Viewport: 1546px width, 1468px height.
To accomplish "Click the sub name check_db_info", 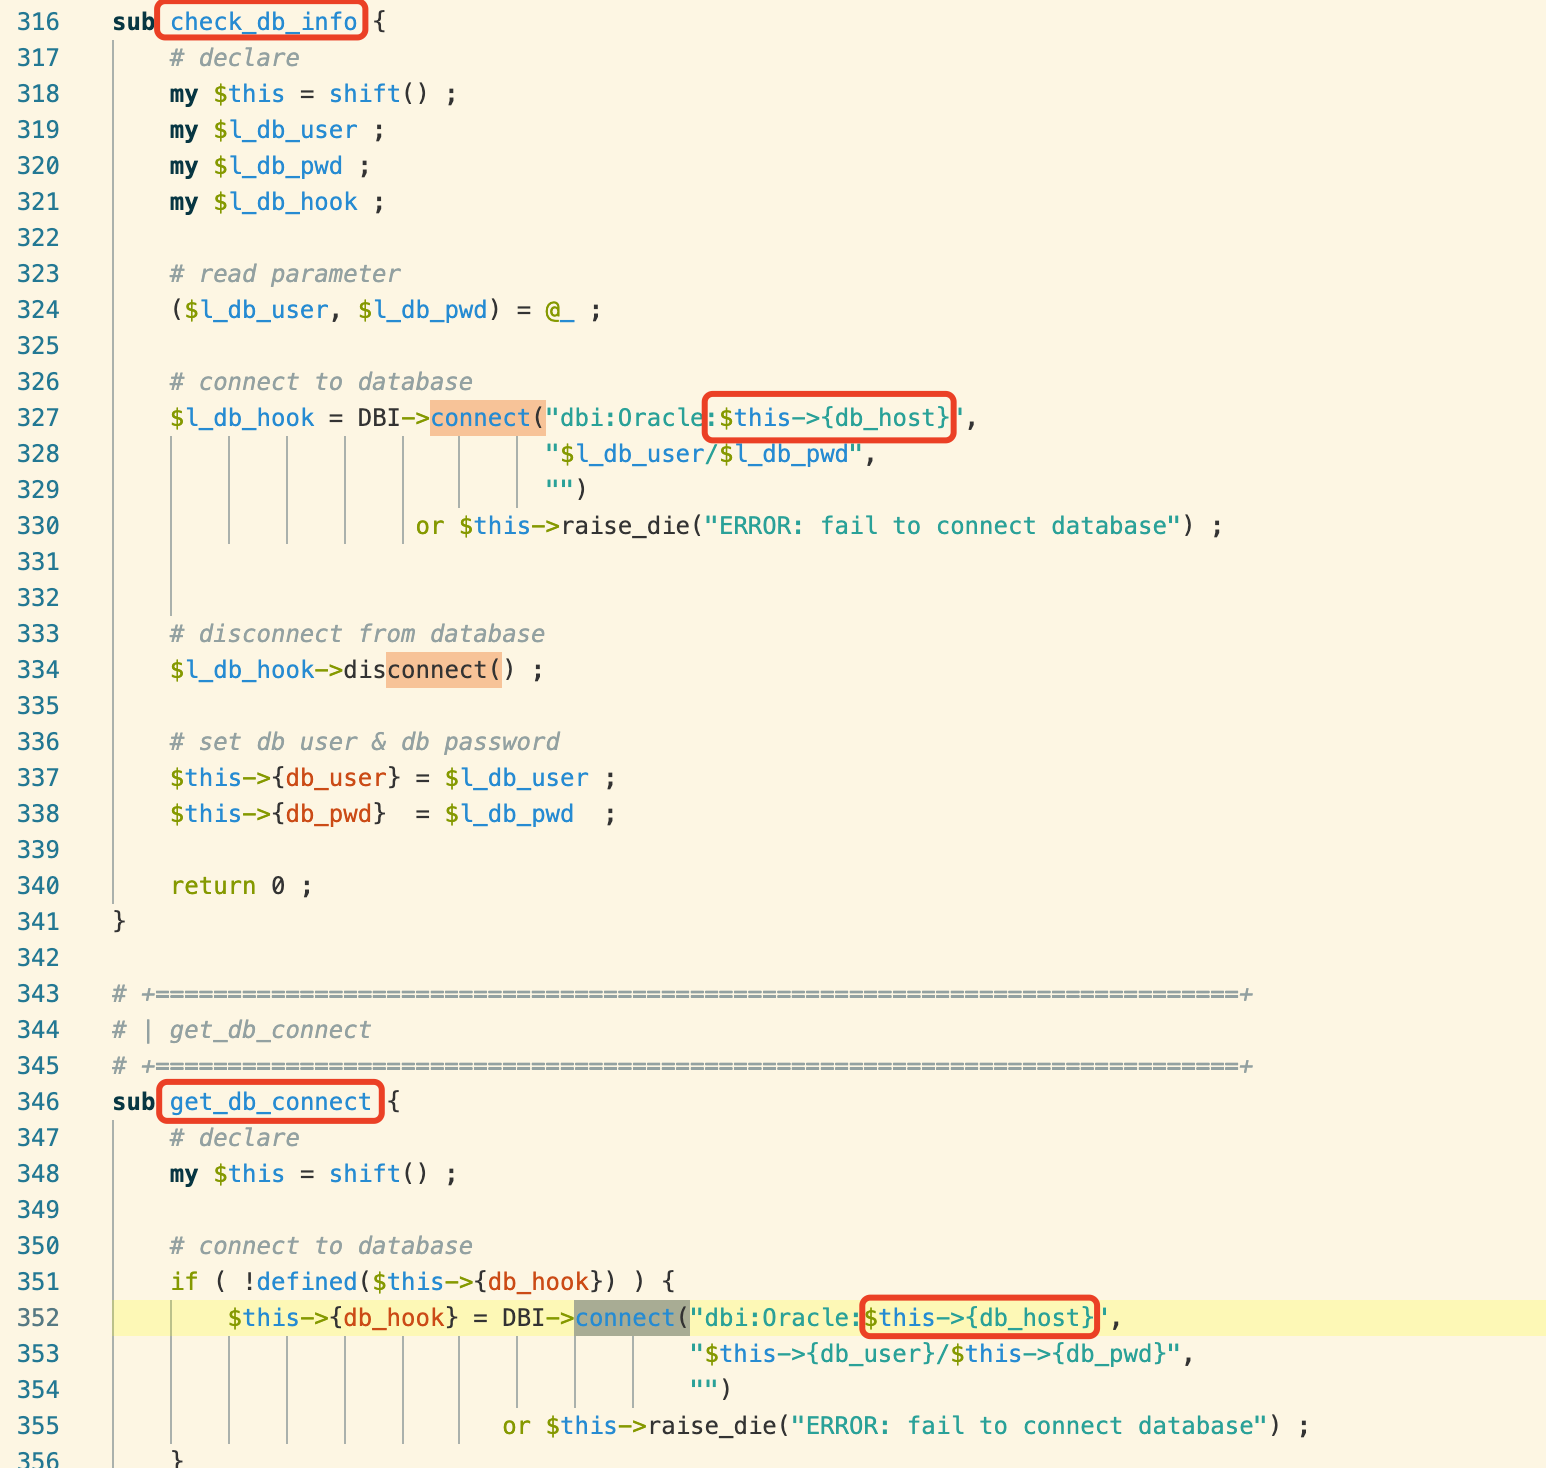I will coord(263,22).
